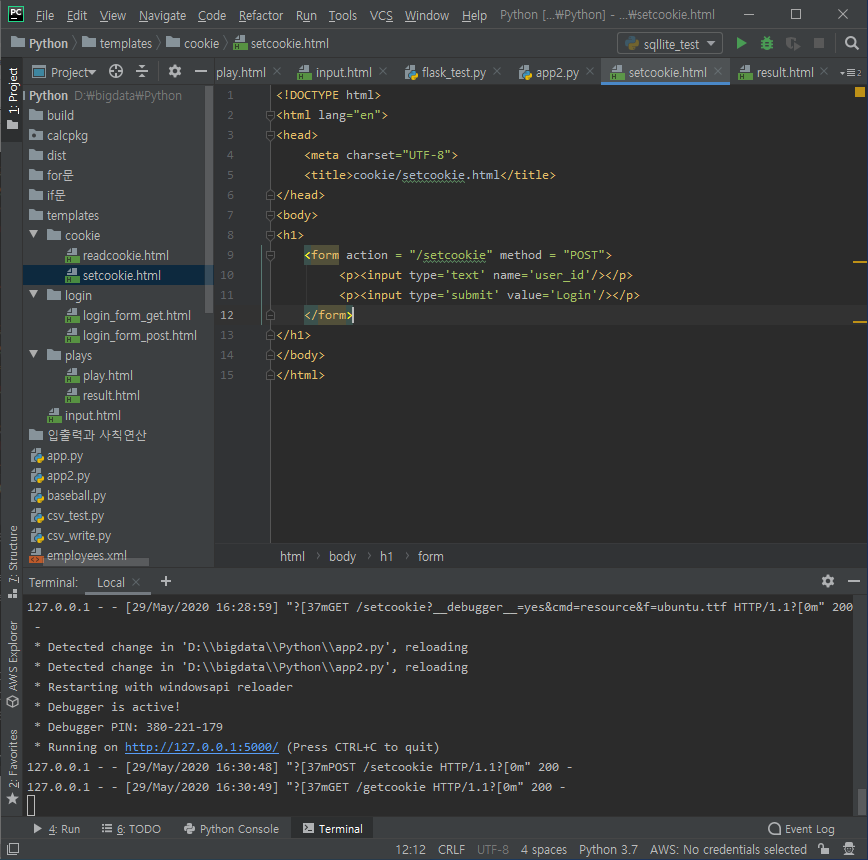
Task: Collapse all icon in Project panel
Action: pos(142,71)
